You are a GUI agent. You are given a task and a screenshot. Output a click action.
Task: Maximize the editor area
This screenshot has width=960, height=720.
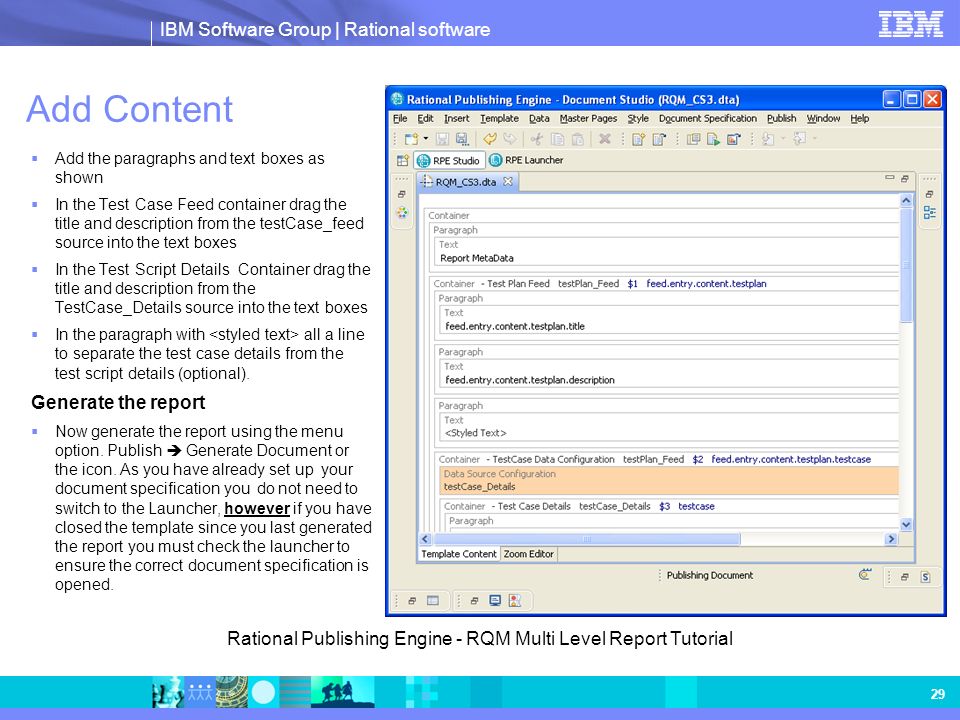tap(904, 179)
